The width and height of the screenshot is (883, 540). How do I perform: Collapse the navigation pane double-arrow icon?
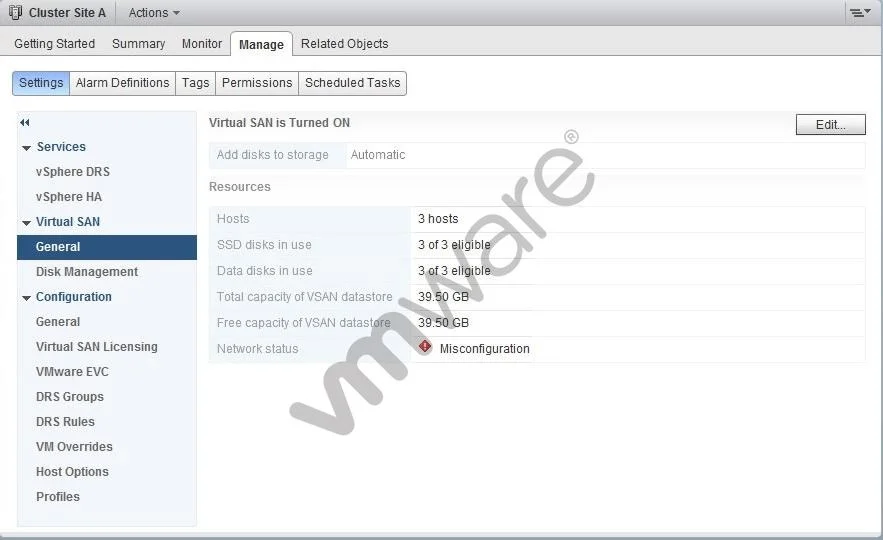(25, 122)
